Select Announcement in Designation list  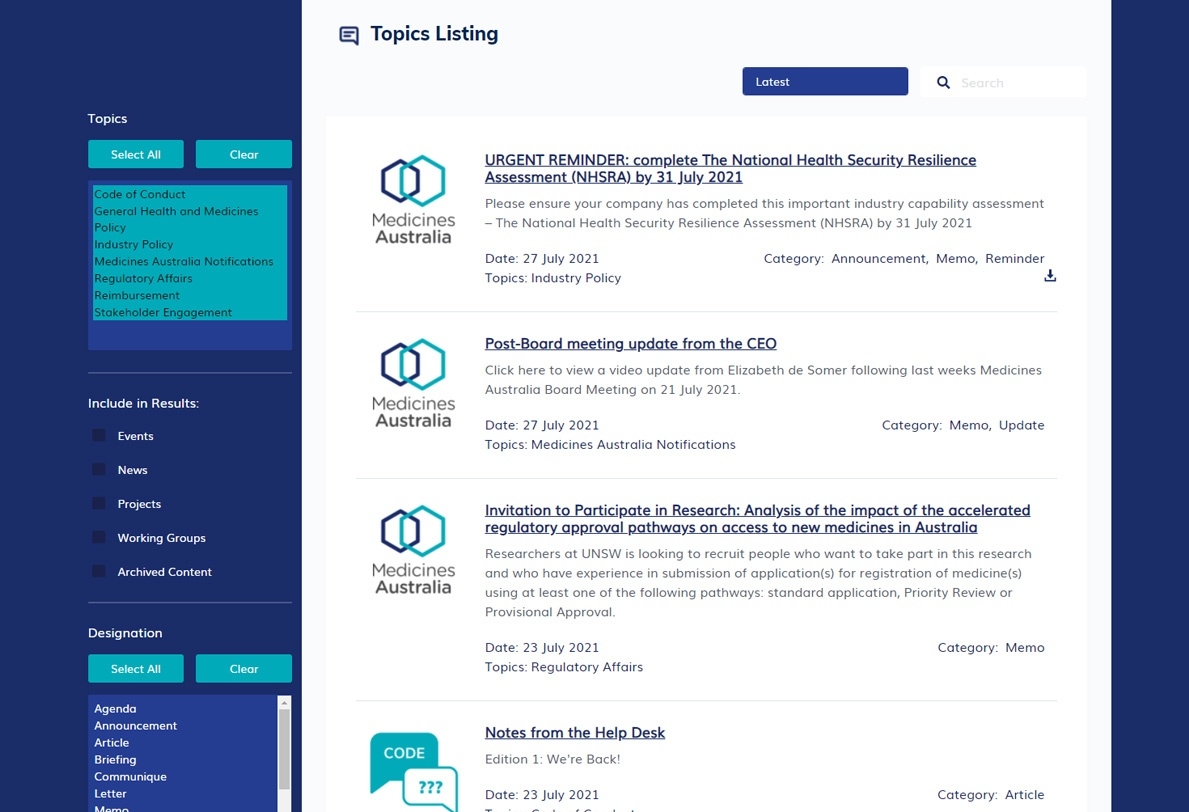184,726
